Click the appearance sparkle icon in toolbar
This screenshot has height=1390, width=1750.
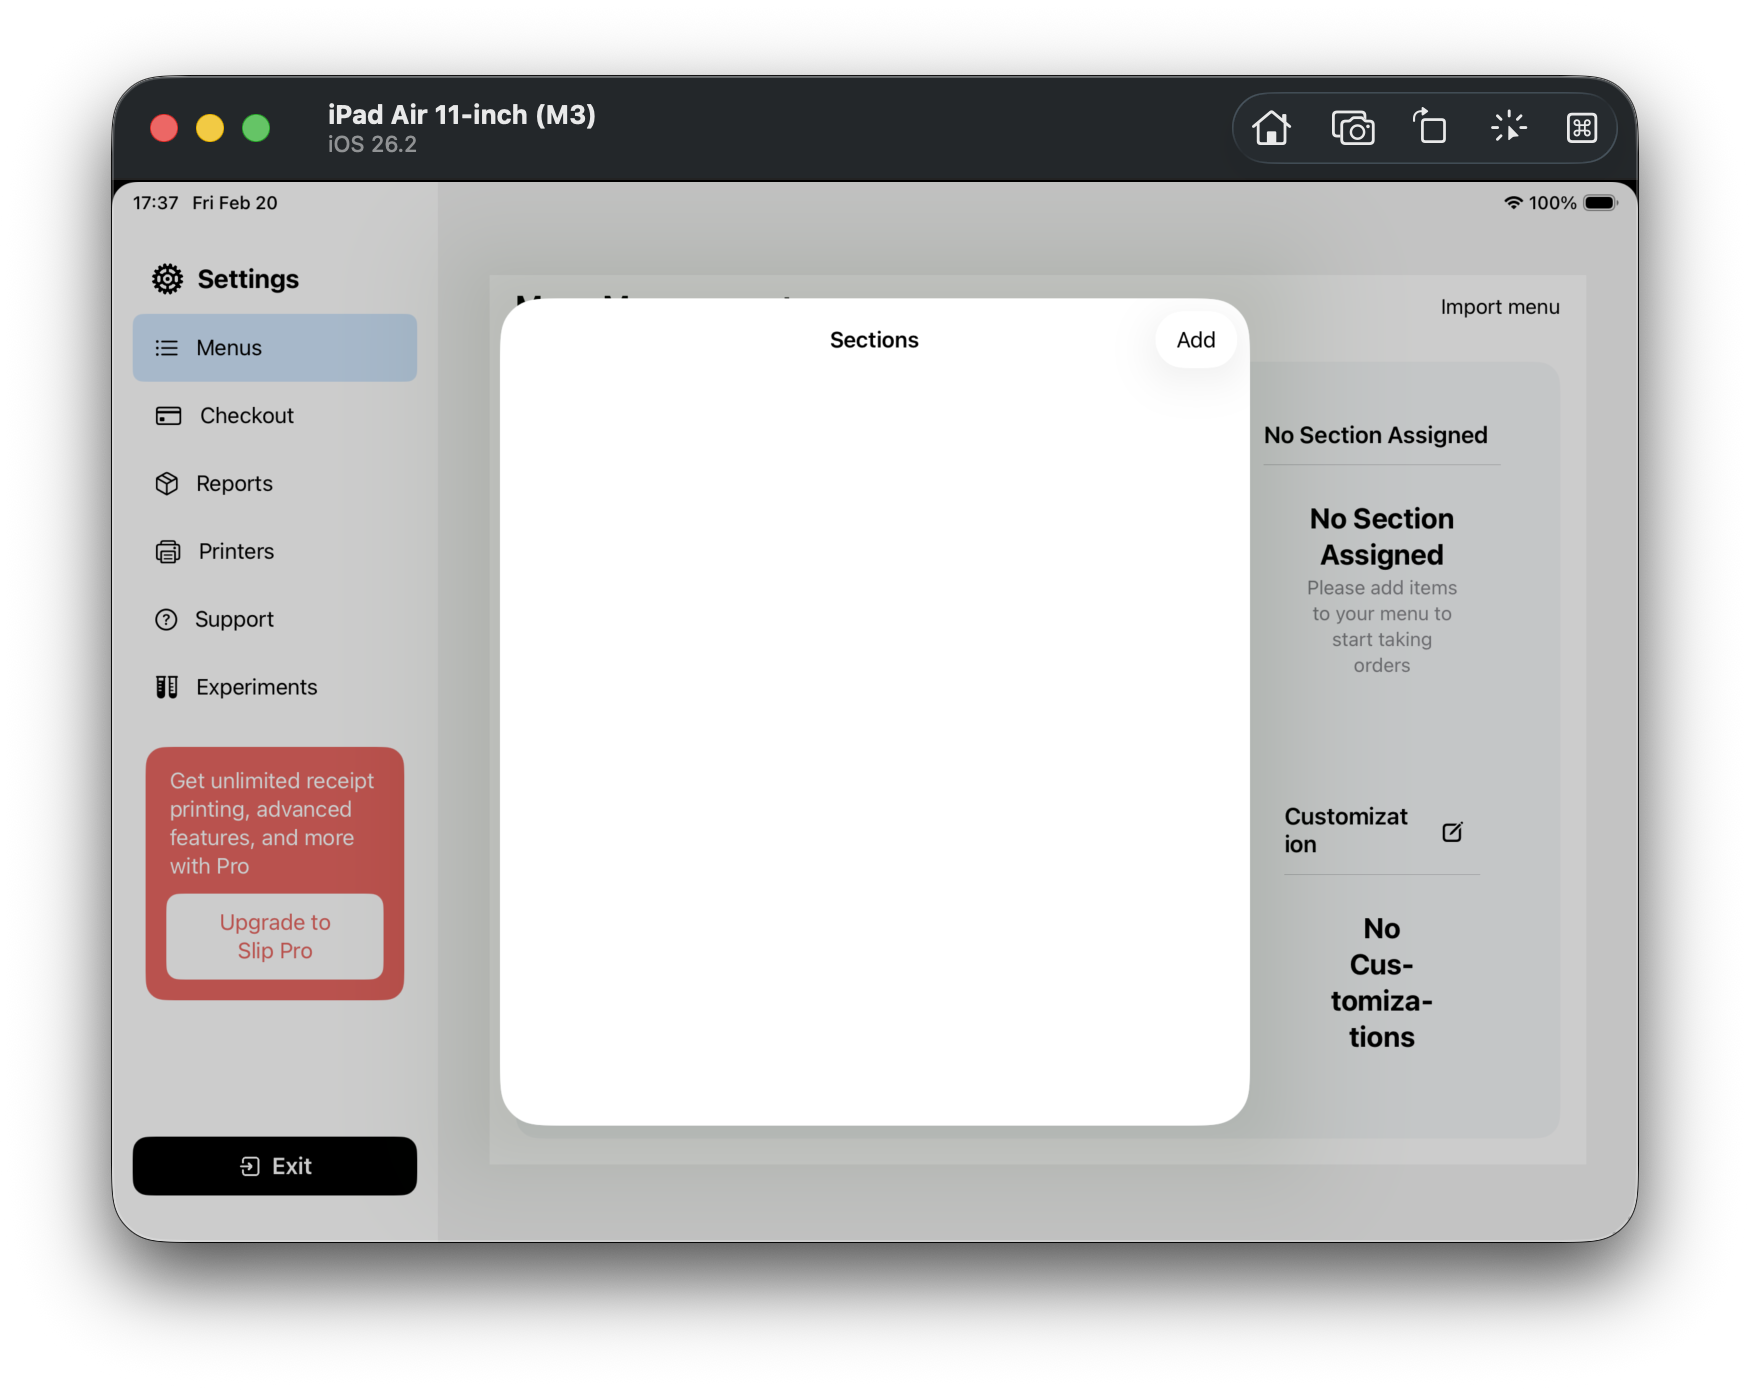click(1508, 128)
